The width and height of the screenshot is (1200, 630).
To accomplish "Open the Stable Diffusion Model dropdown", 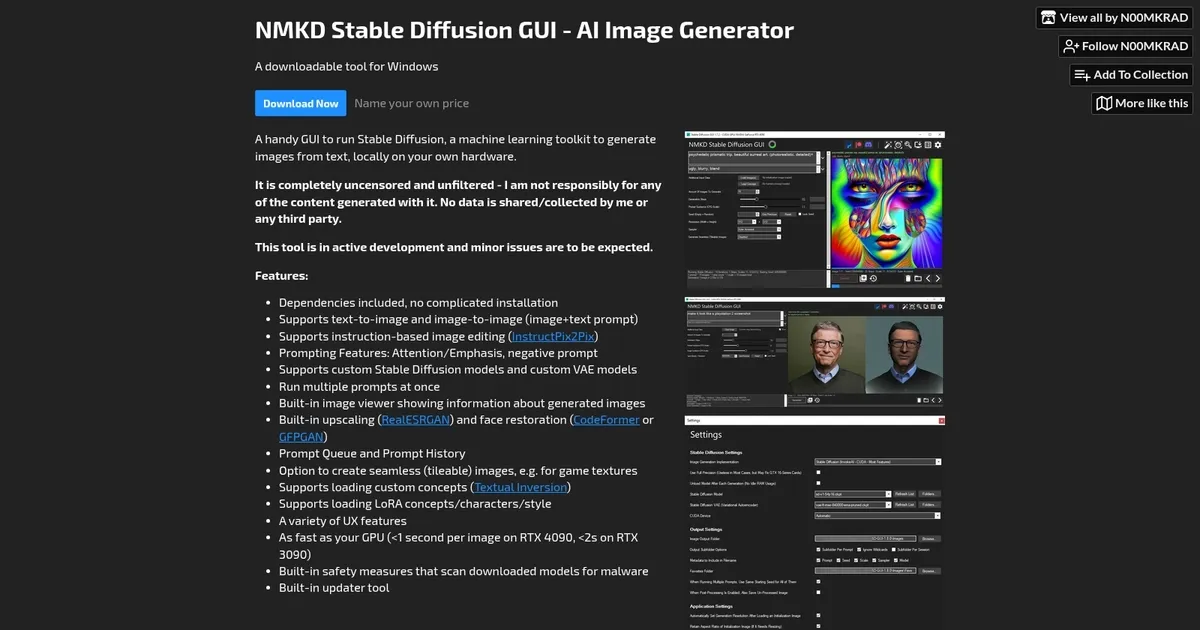I will pos(888,494).
